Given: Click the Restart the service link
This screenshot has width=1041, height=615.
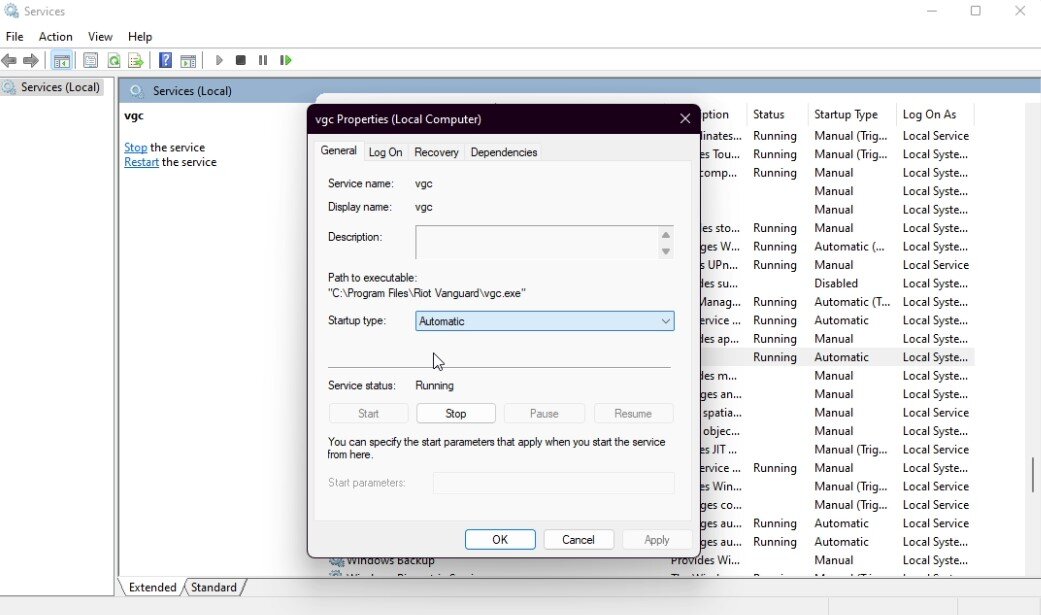Looking at the screenshot, I should click(141, 162).
